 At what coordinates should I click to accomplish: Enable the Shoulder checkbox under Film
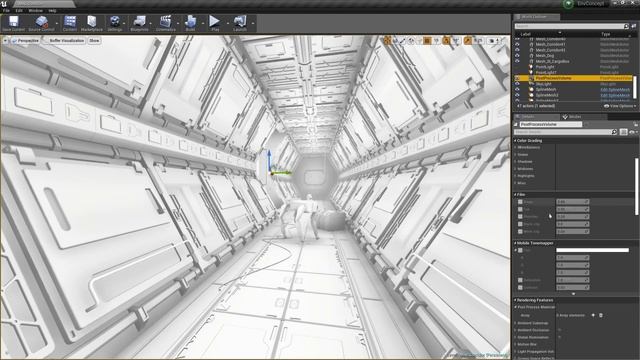click(x=520, y=217)
